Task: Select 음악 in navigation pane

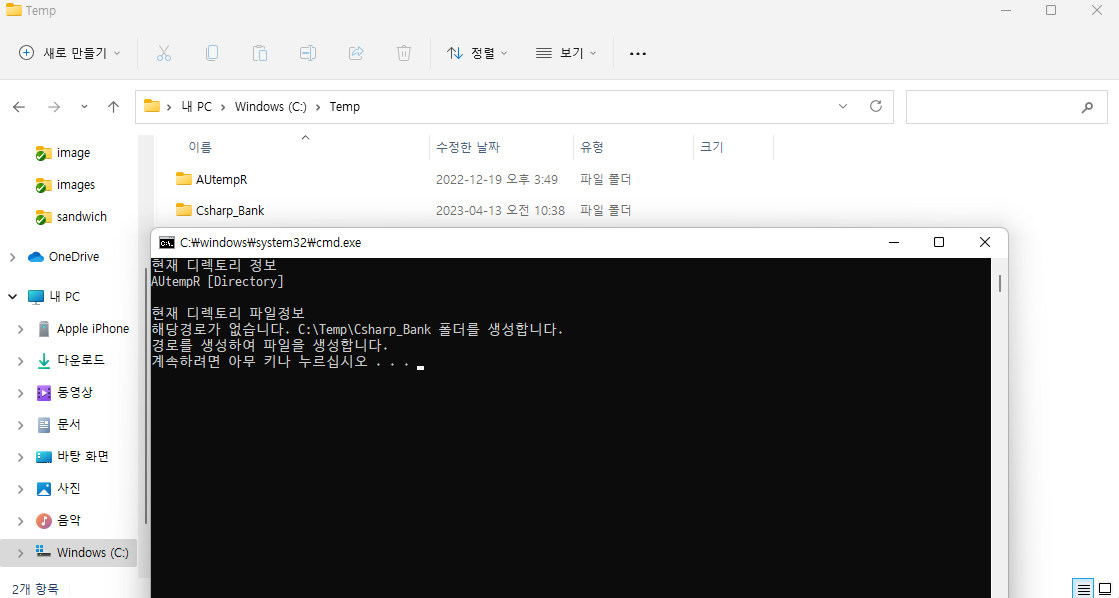Action: (x=59, y=521)
